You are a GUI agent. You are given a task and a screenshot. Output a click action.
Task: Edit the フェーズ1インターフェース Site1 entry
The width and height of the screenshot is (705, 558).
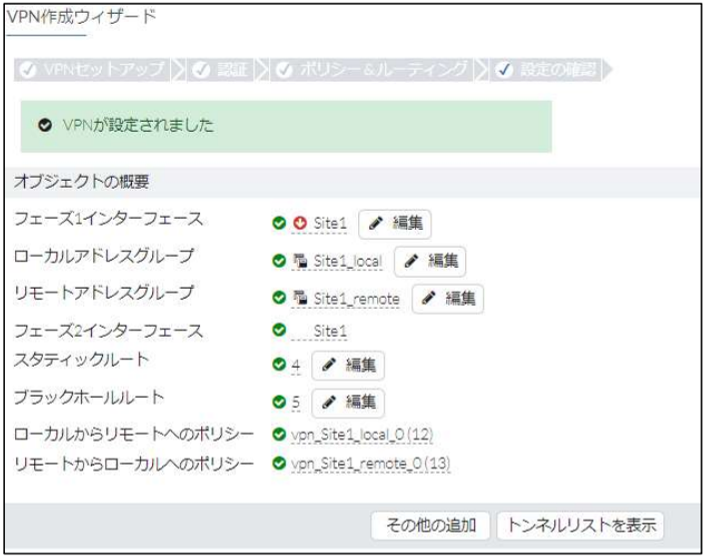tap(395, 223)
